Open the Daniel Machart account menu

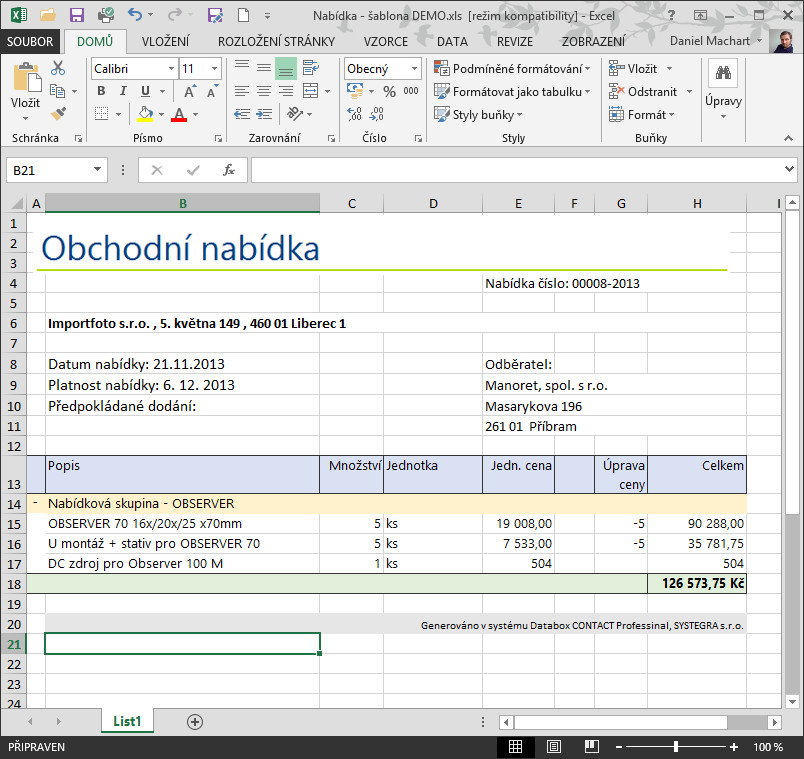[x=716, y=41]
